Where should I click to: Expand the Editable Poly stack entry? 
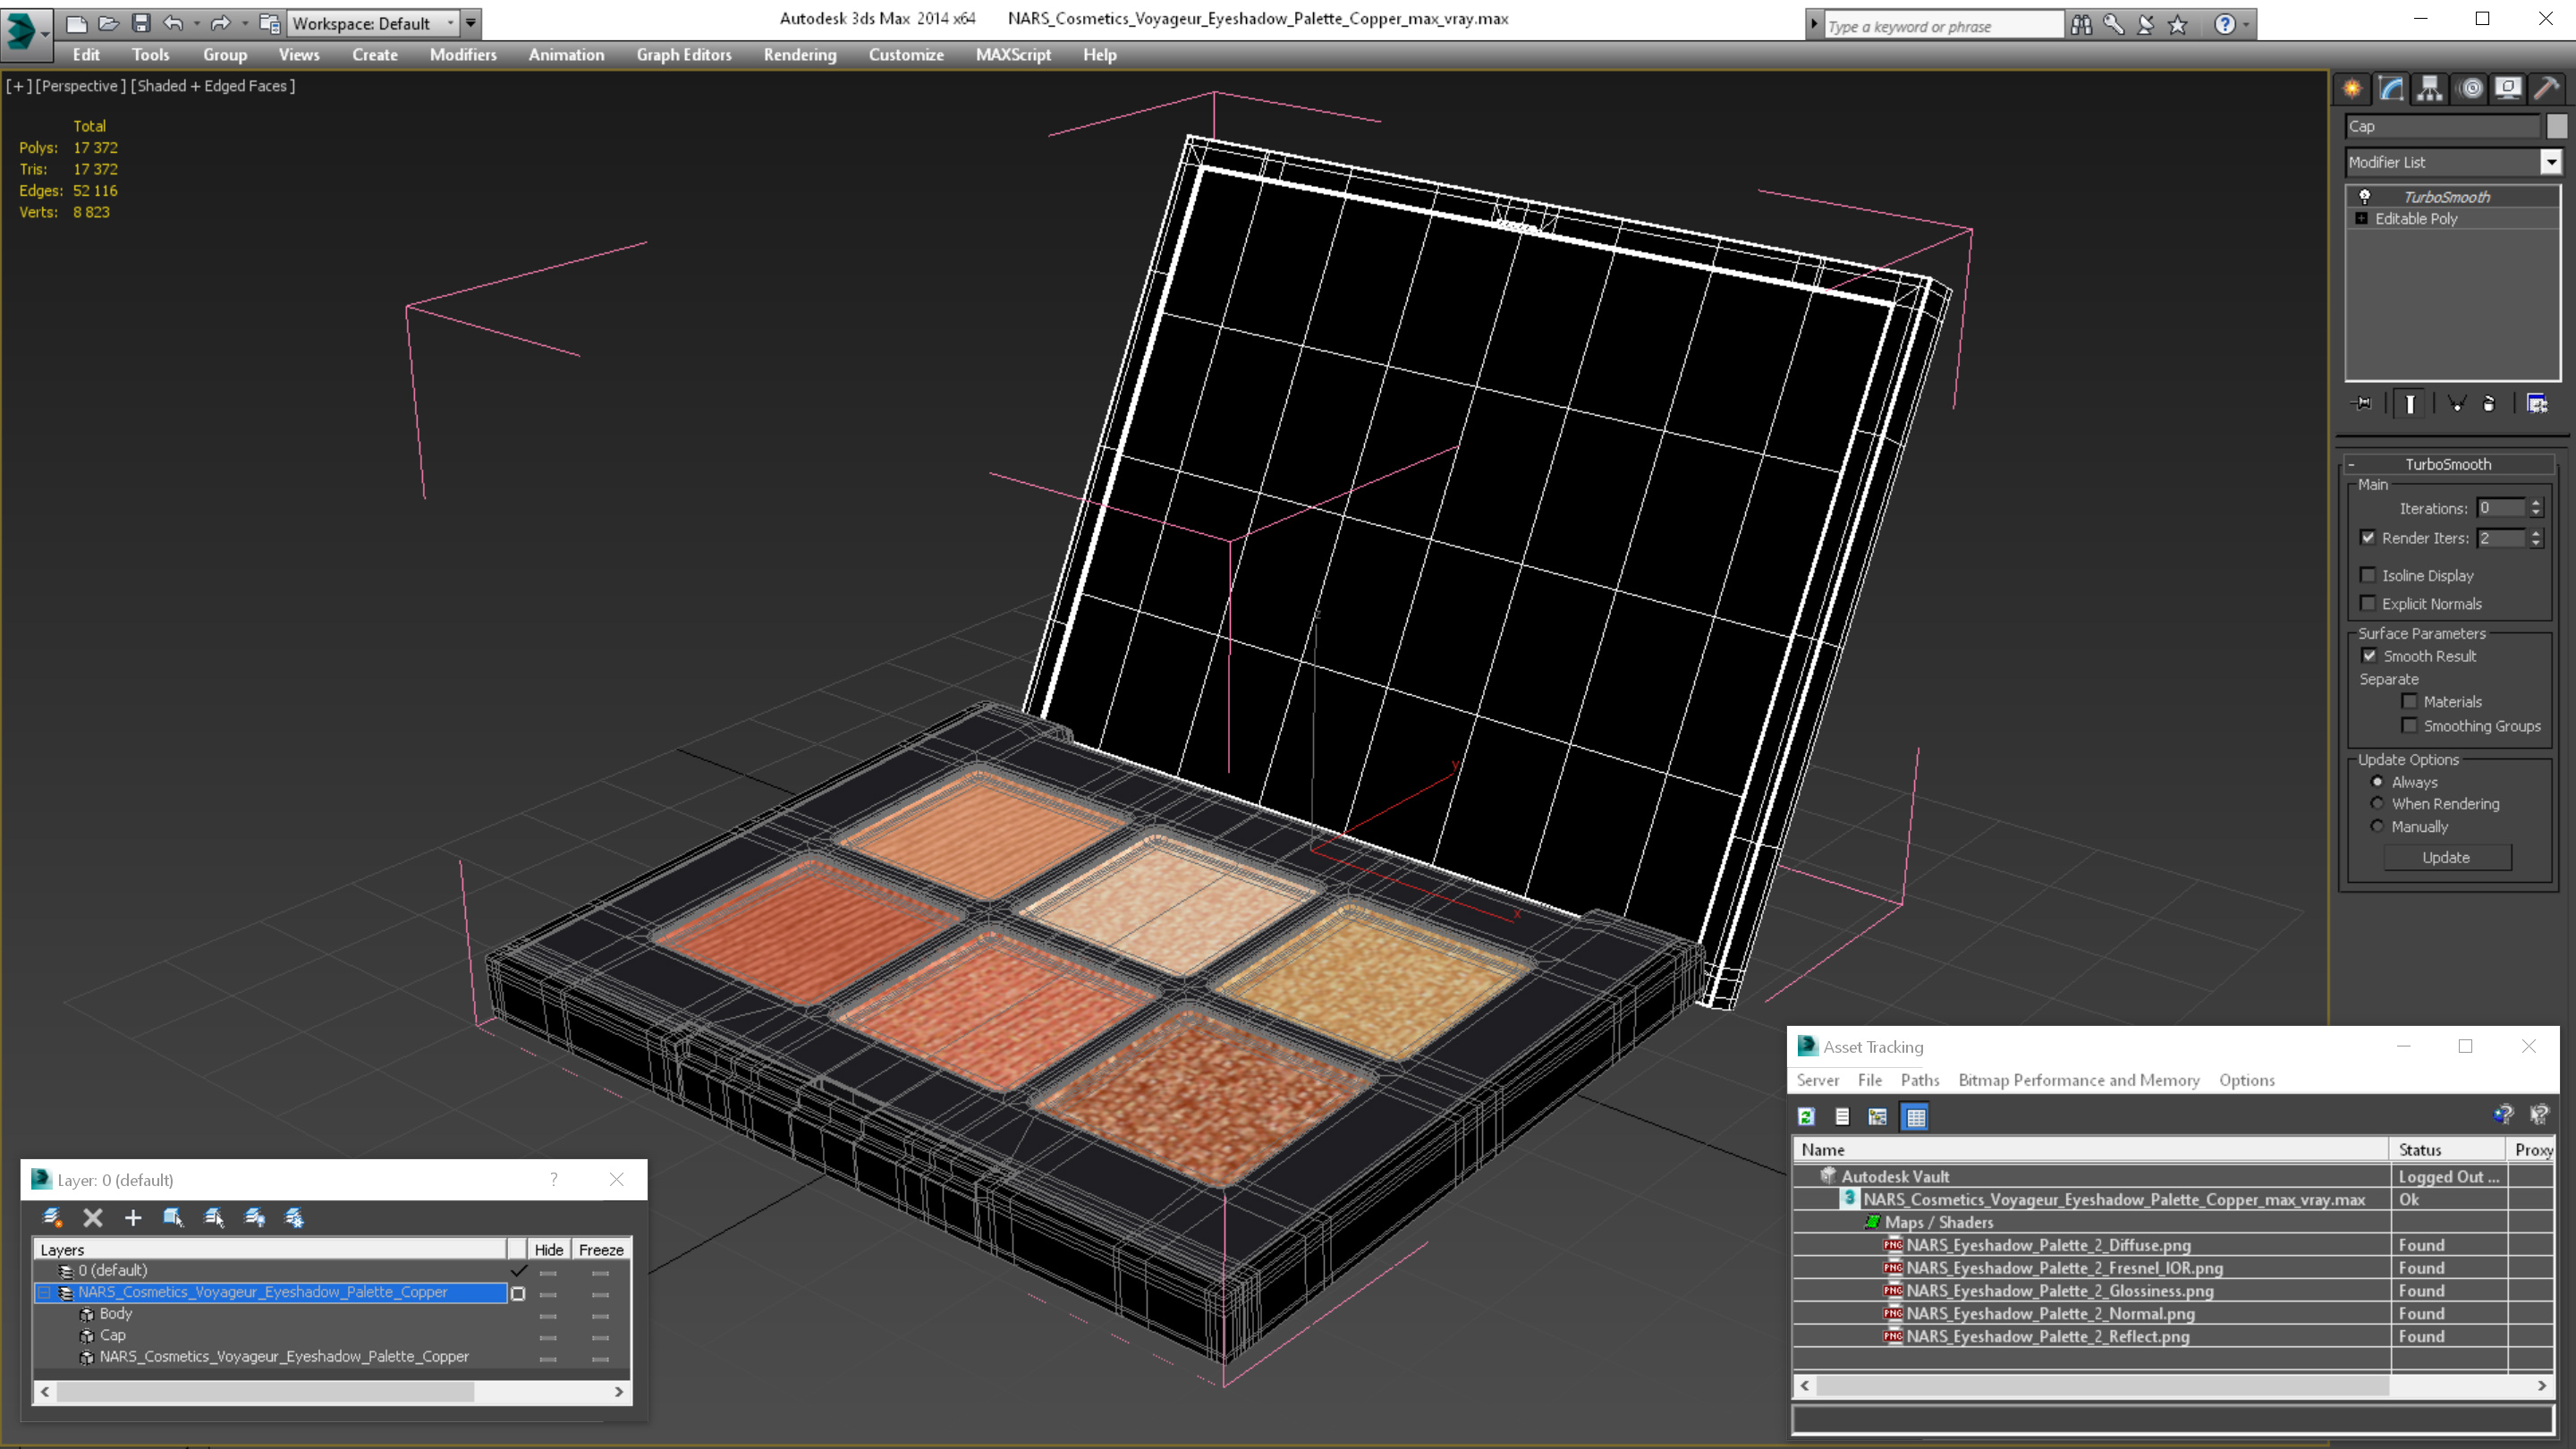2362,219
